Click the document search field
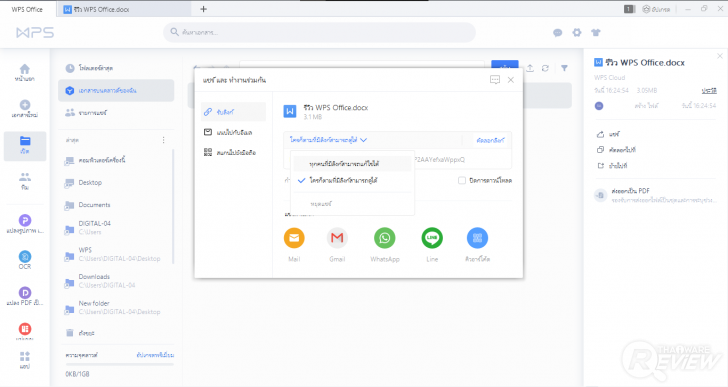The image size is (728, 387). click(319, 32)
